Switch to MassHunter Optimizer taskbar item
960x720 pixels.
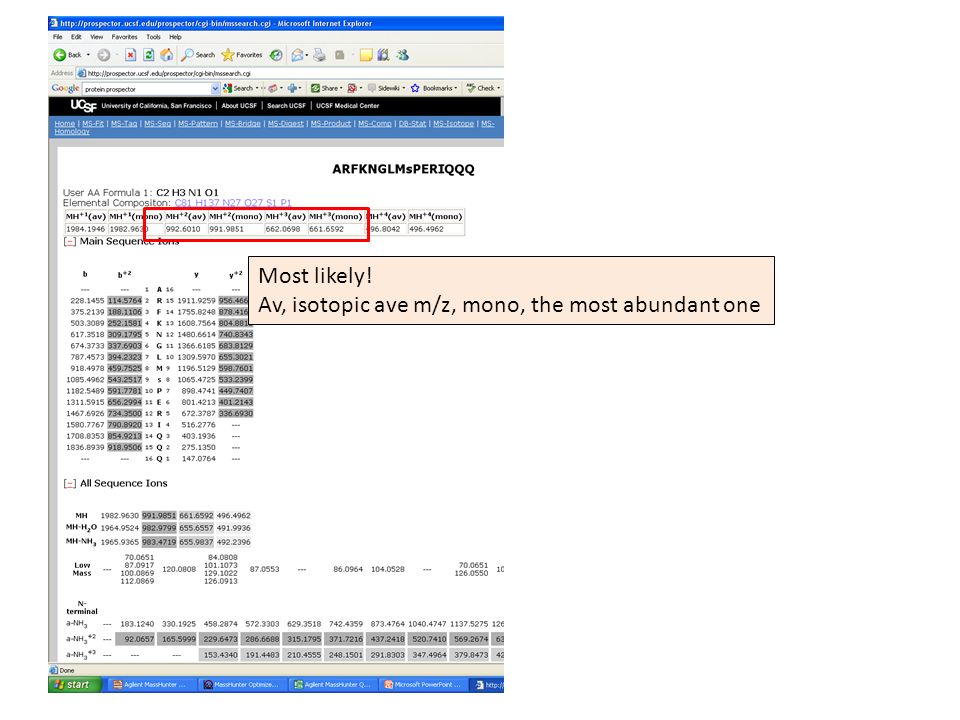(x=241, y=684)
